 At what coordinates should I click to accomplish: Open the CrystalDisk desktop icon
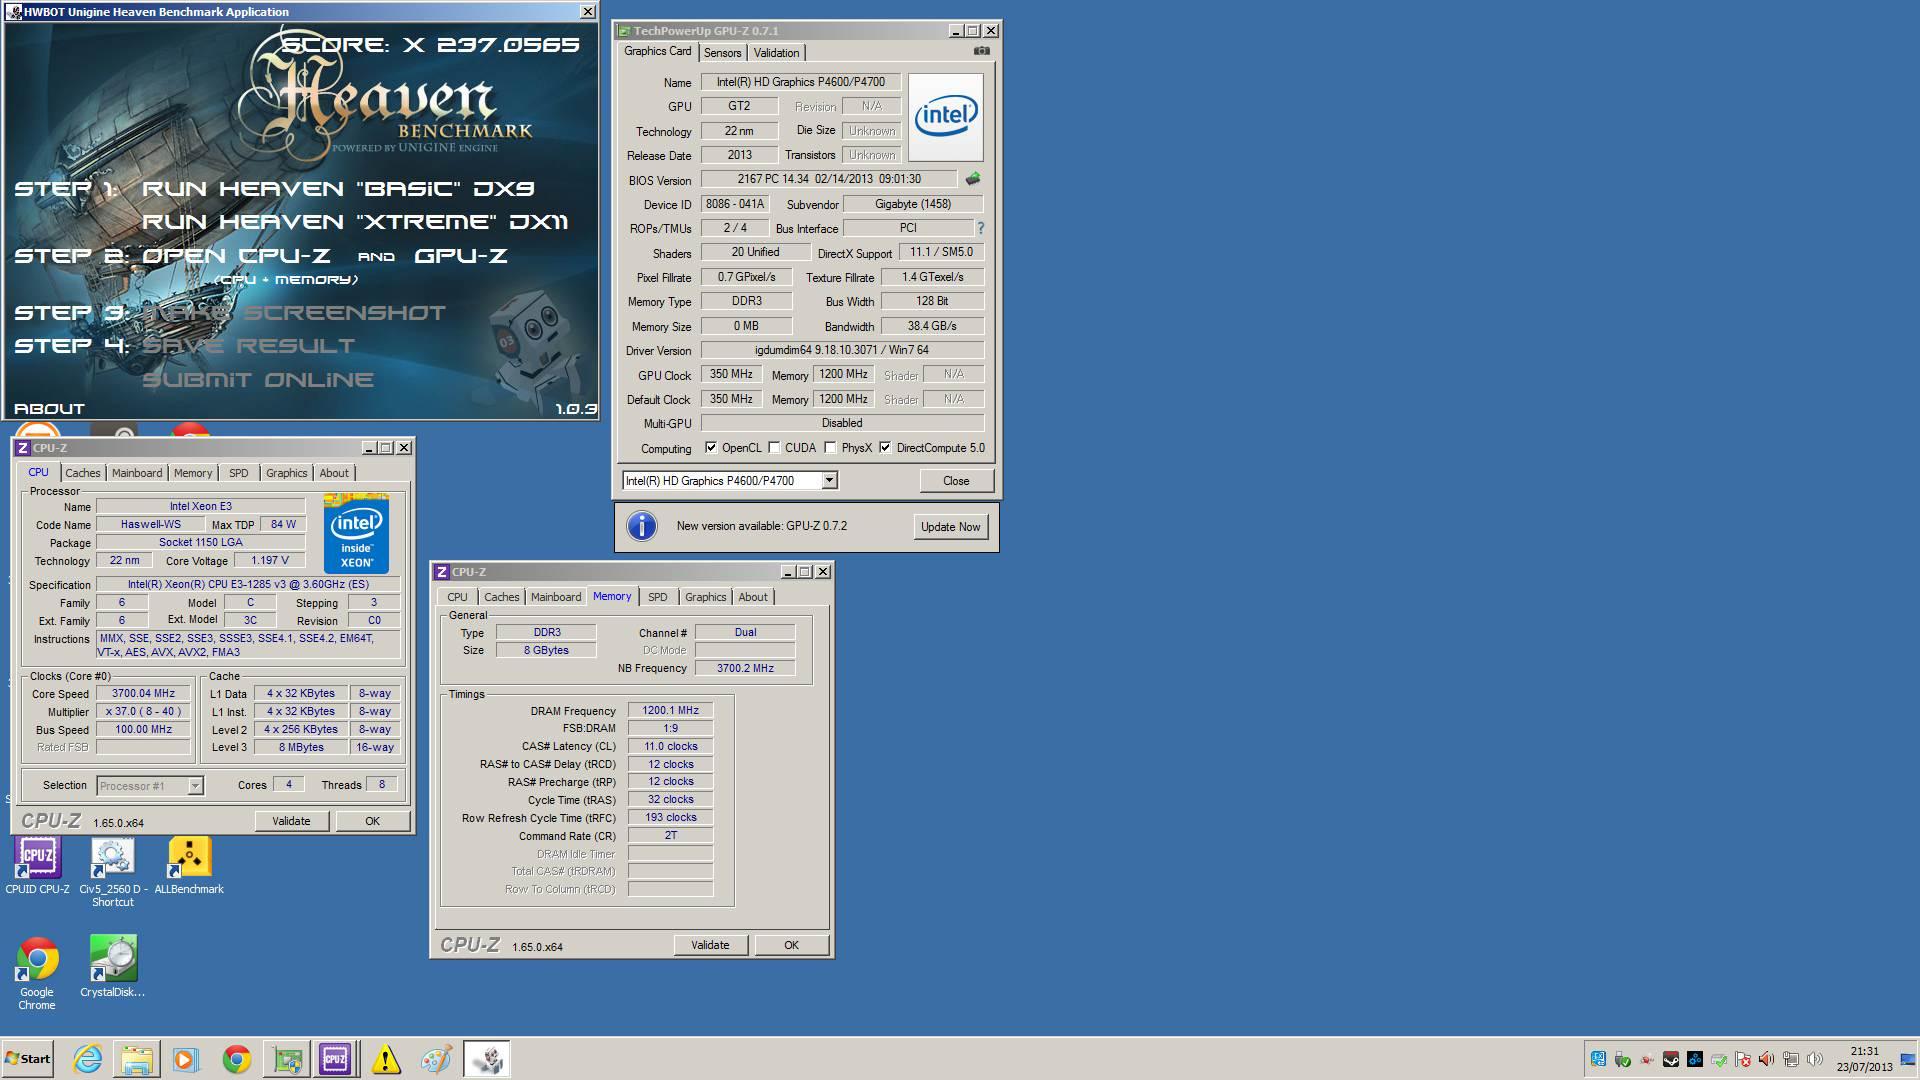[113, 966]
